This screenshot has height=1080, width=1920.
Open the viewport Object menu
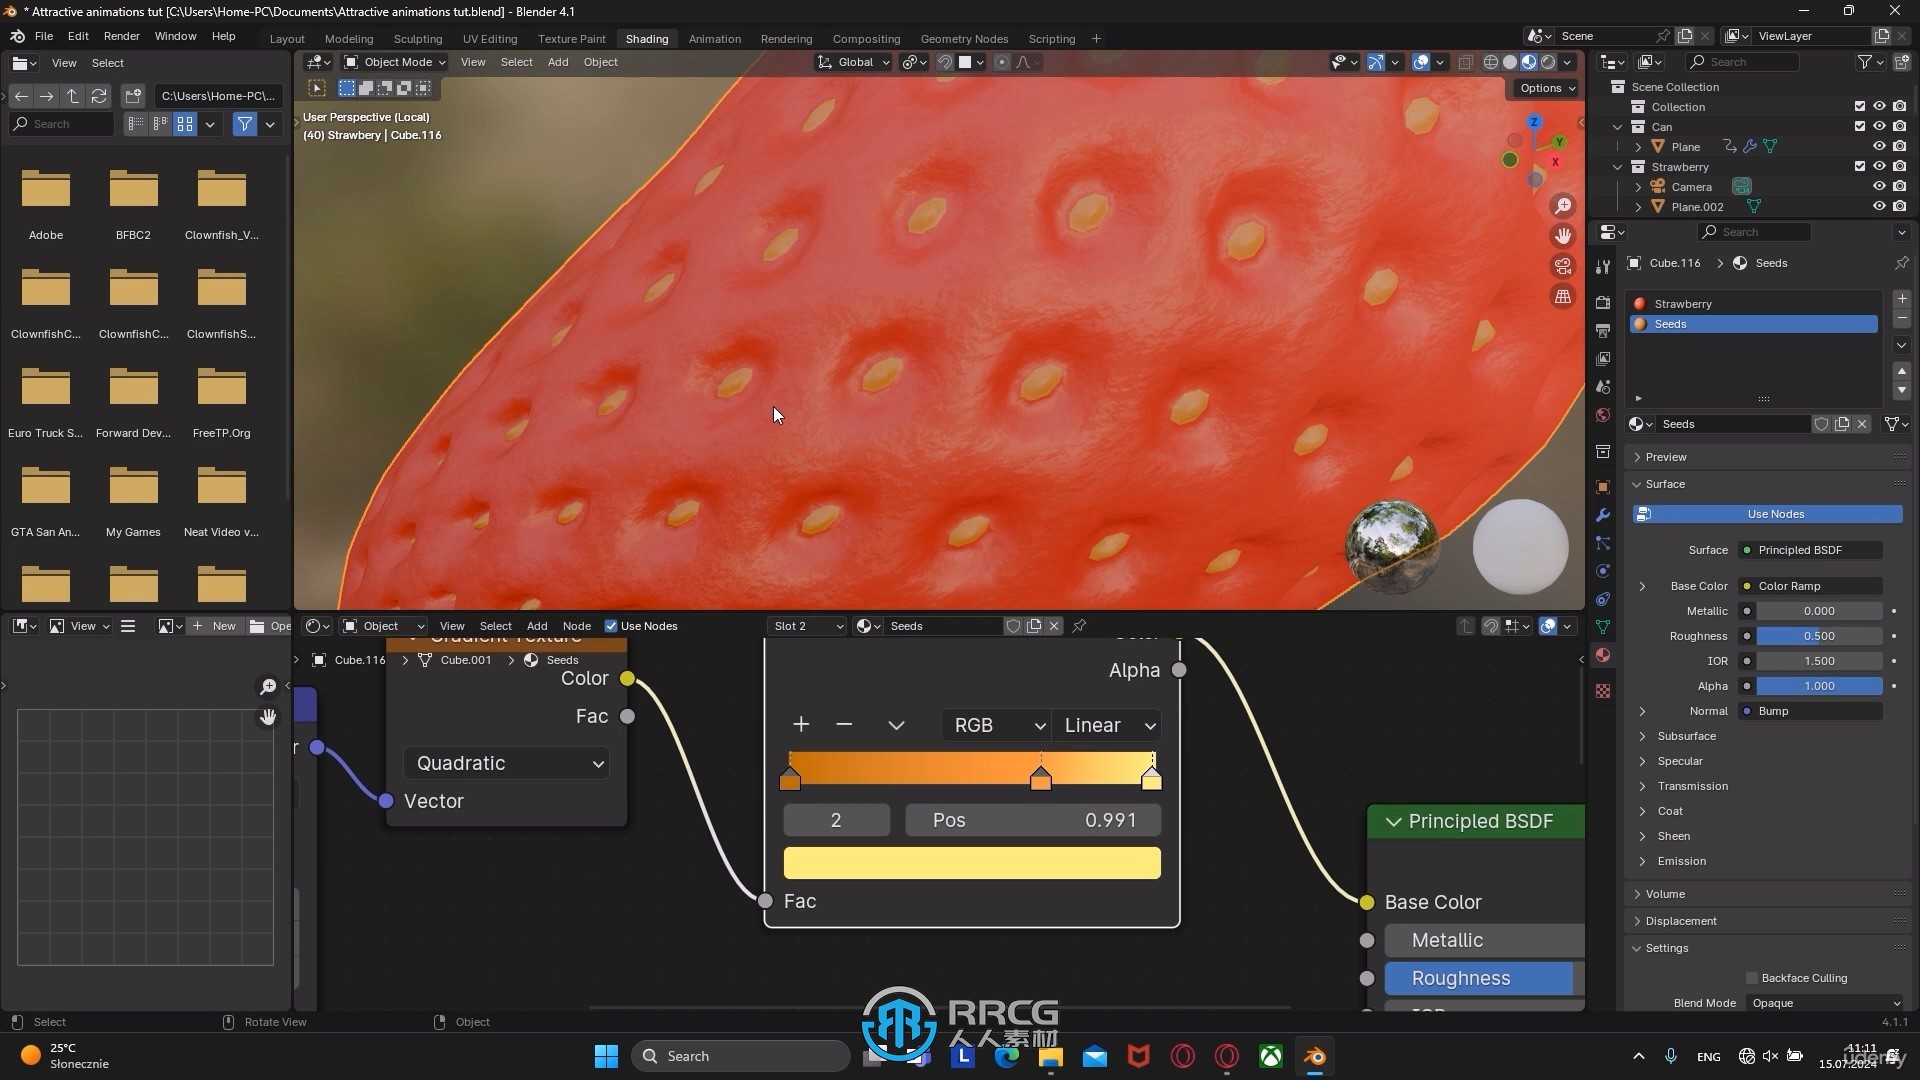tap(600, 62)
